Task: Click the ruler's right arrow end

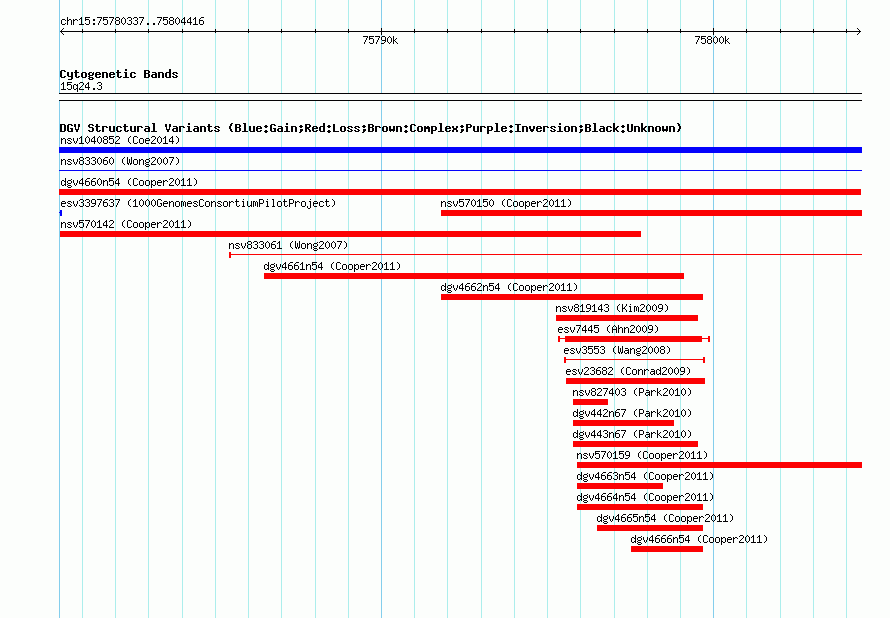Action: coord(859,32)
